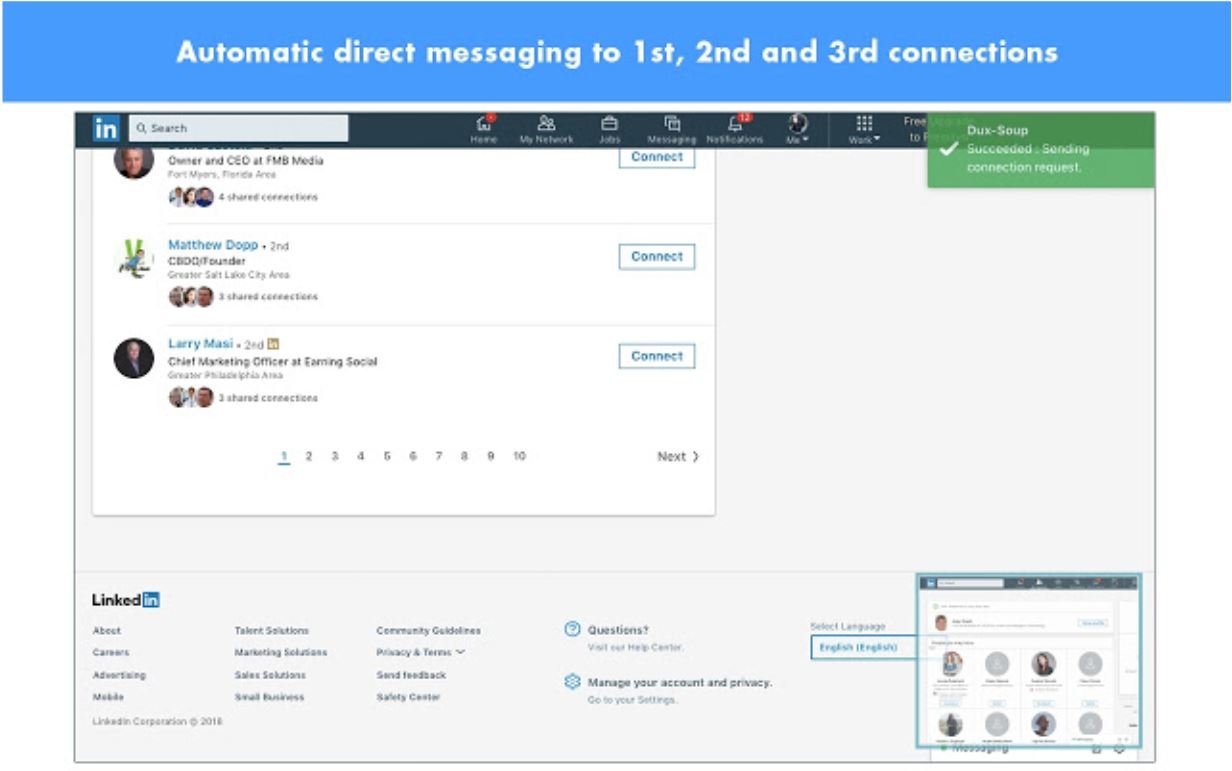Click Larry Masi's LinkedIn premium badge
The image size is (1232, 771).
(x=274, y=344)
